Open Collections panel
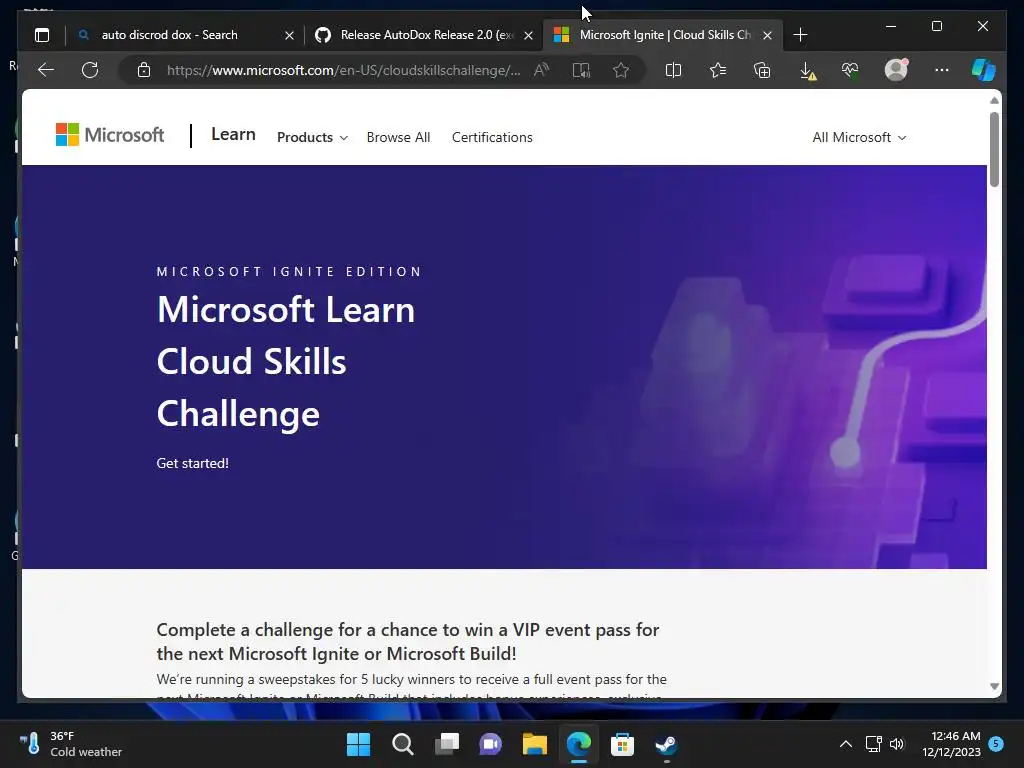1024x768 pixels. tap(762, 70)
